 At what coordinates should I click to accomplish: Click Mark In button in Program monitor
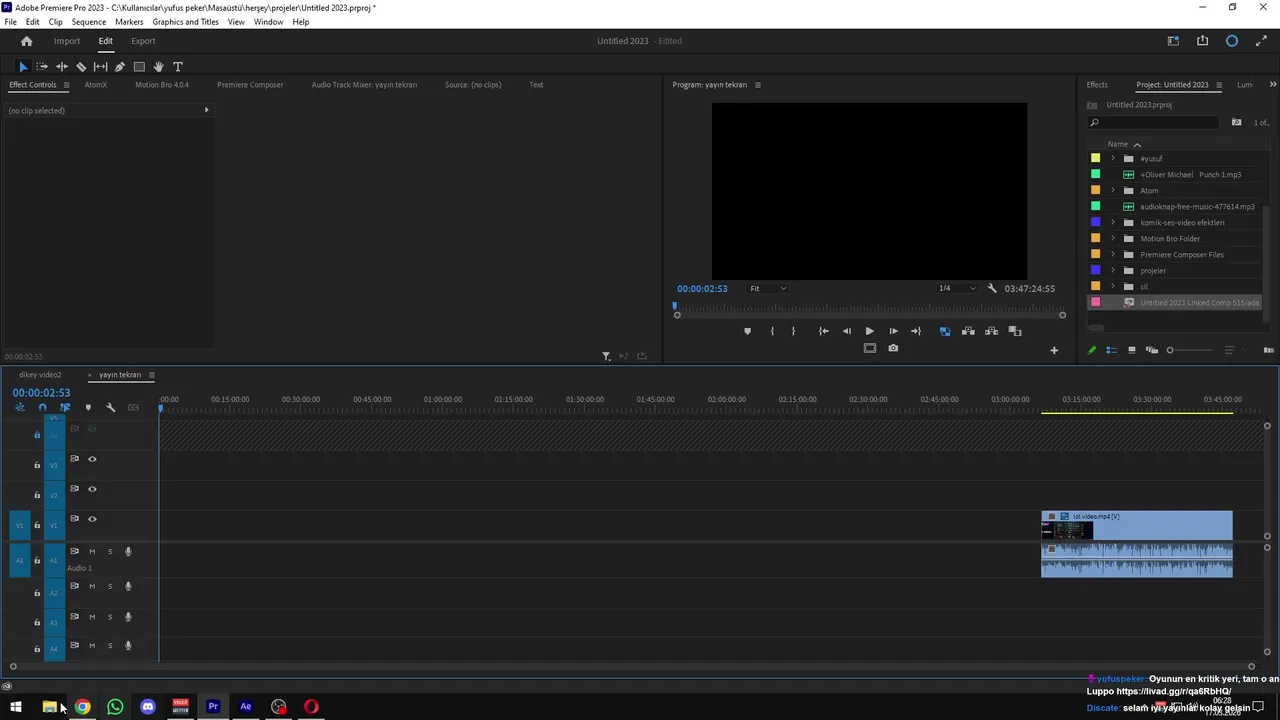coord(771,331)
